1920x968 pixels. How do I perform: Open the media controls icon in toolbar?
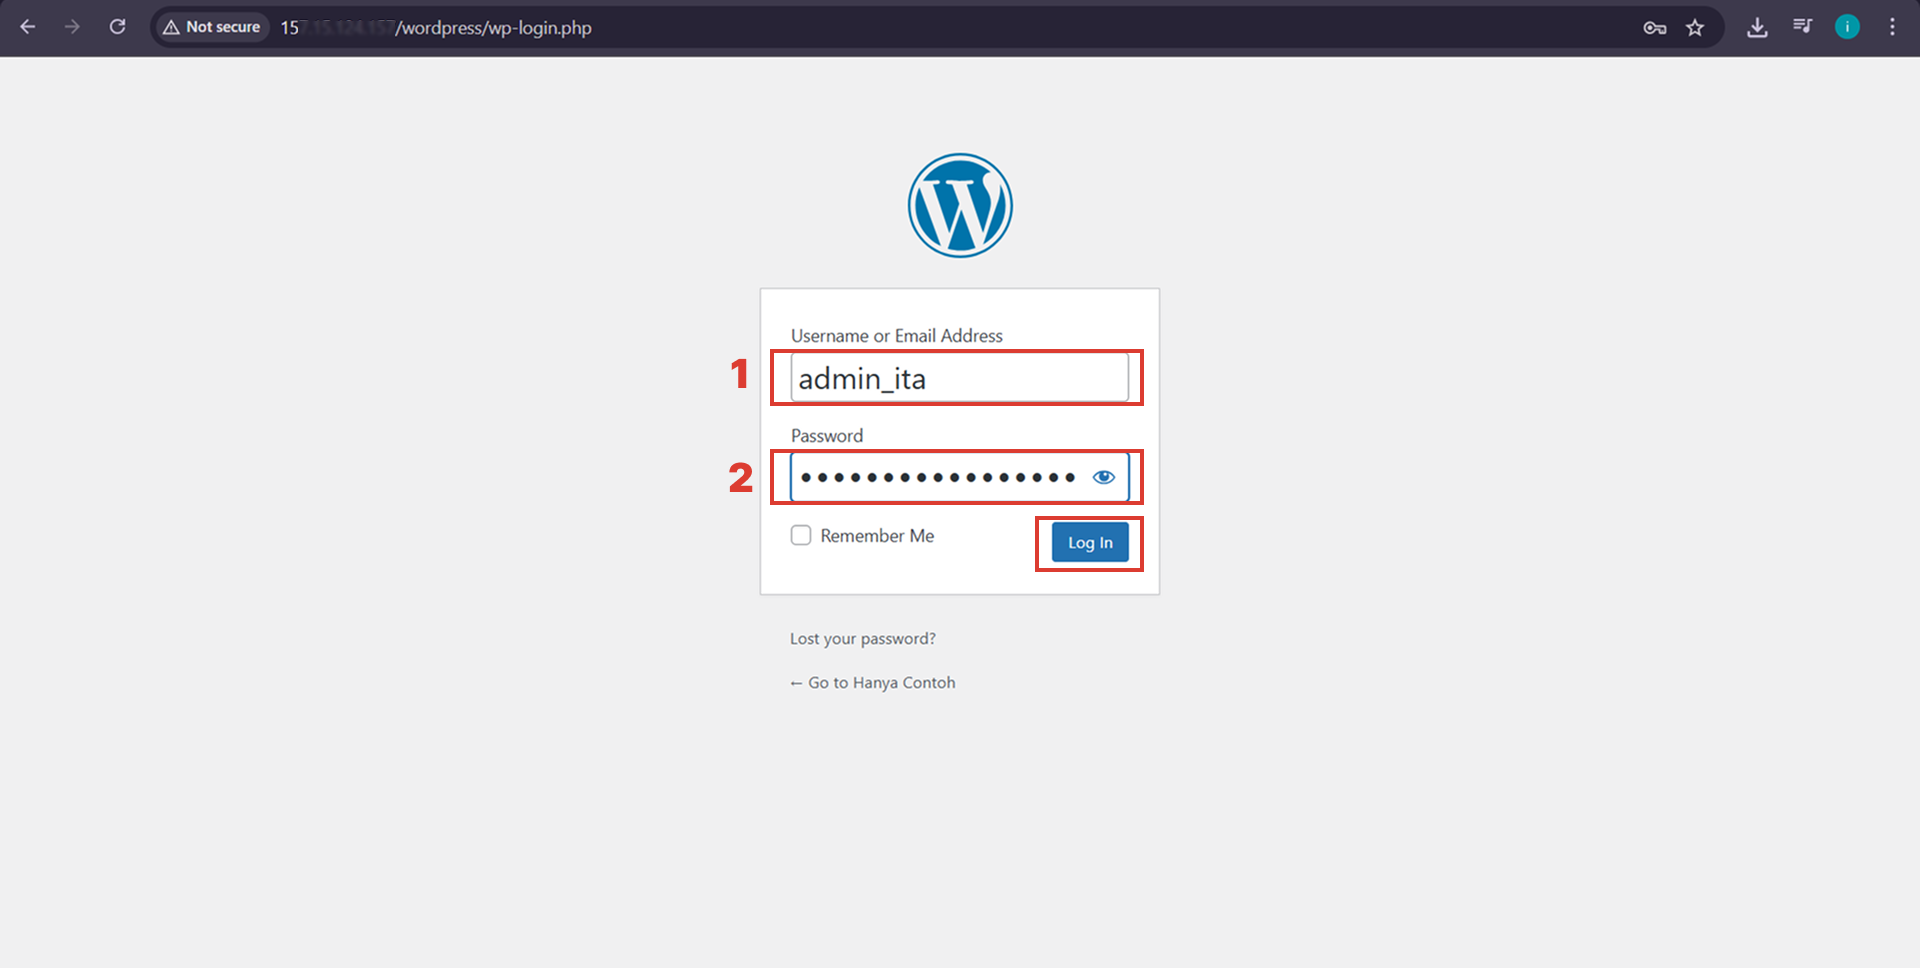(x=1802, y=27)
